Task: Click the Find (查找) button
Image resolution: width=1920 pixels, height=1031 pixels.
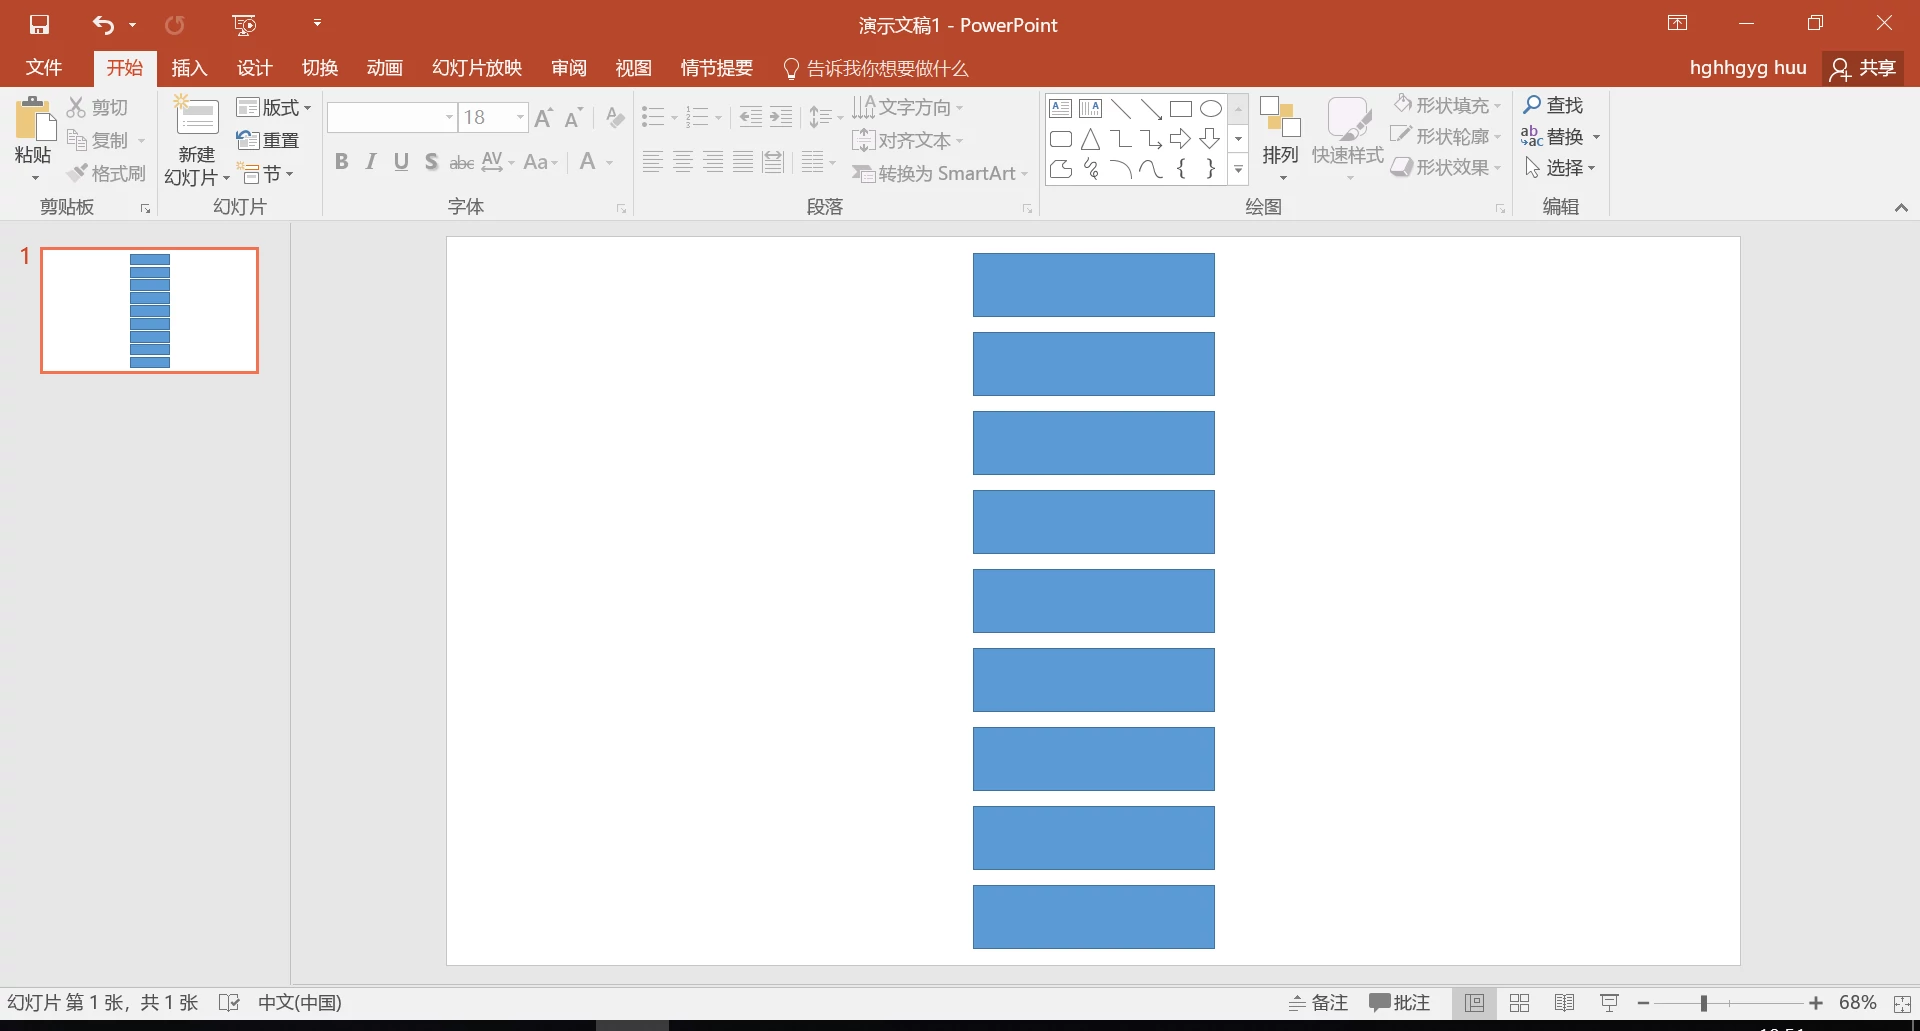Action: (x=1554, y=105)
